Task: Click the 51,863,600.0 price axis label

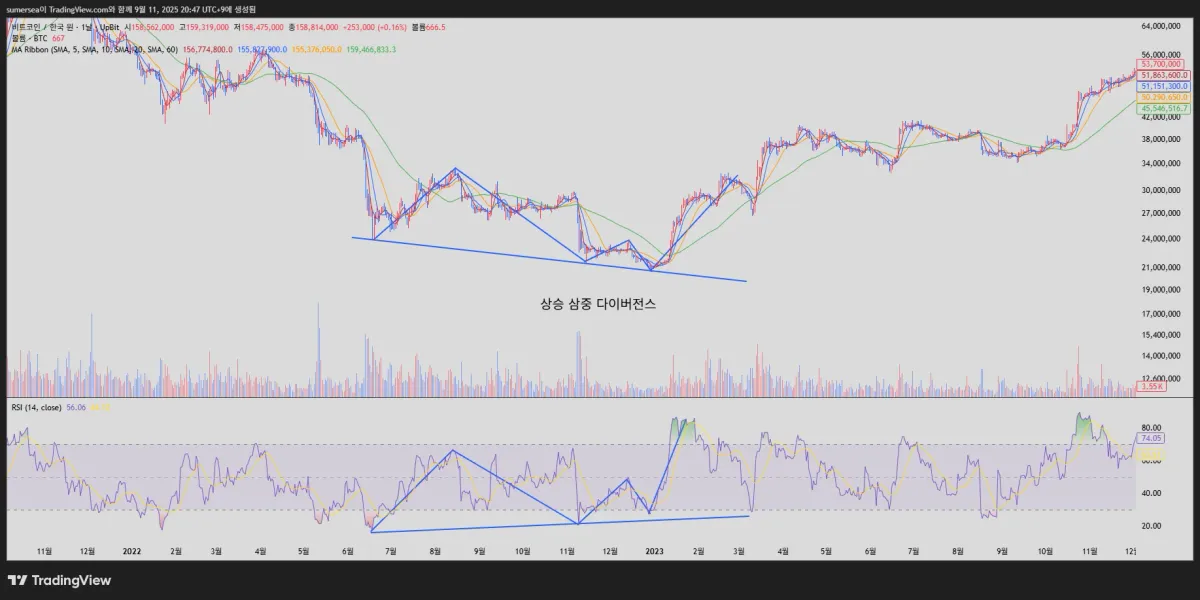Action: tap(1163, 75)
